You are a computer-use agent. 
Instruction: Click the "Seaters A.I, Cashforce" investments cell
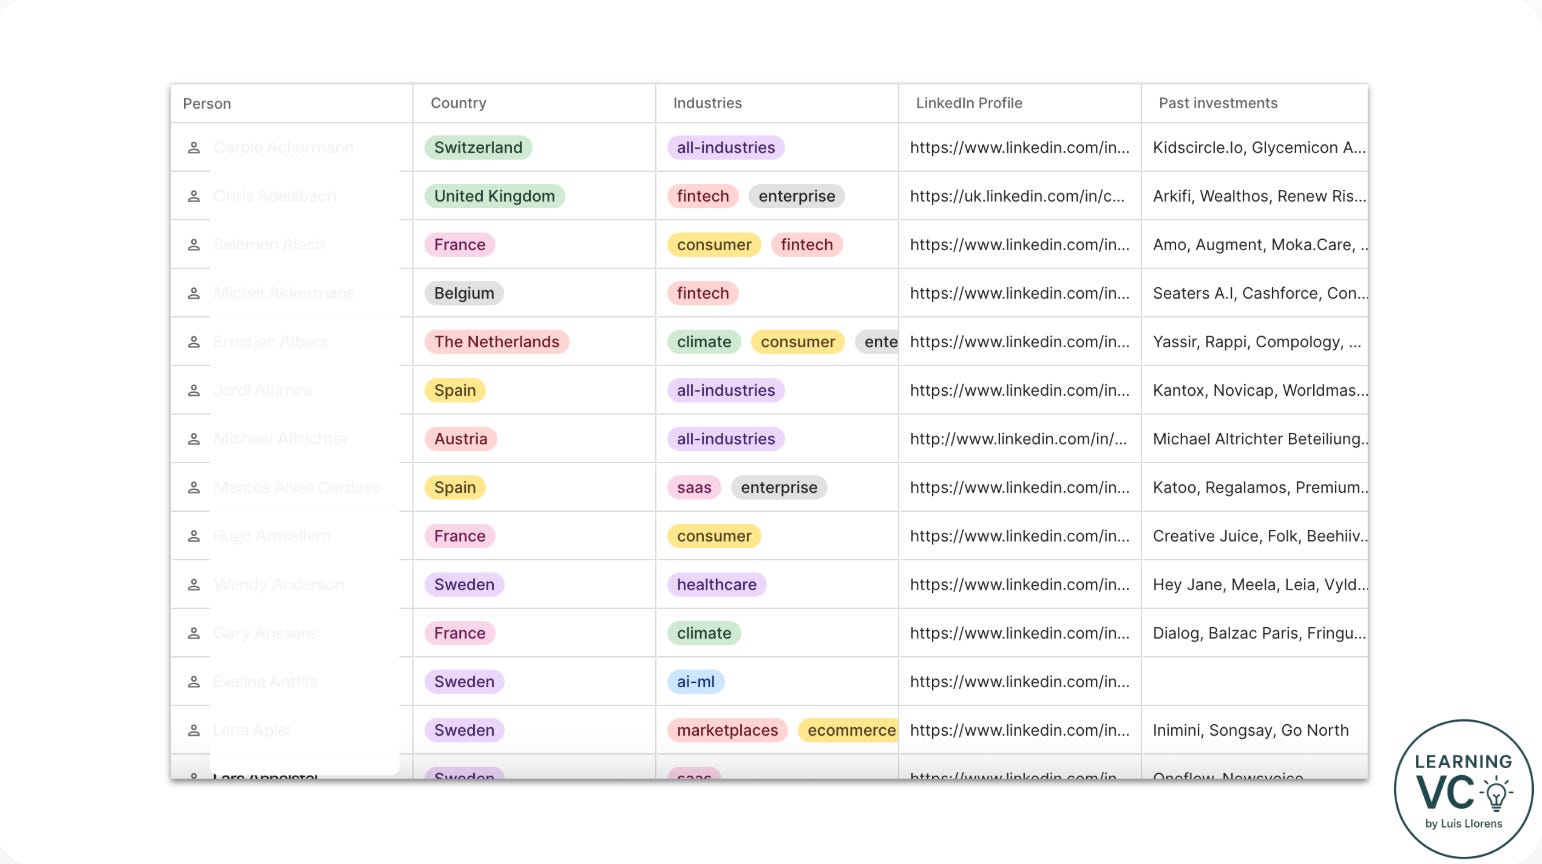pyautogui.click(x=1255, y=293)
